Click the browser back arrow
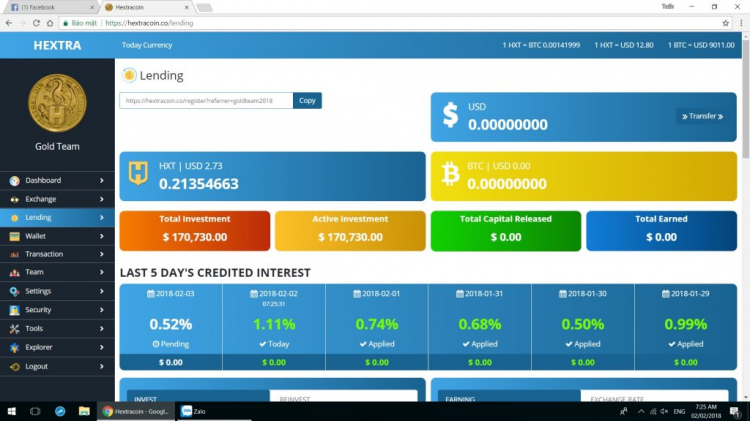This screenshot has width=750, height=421. click(x=9, y=22)
